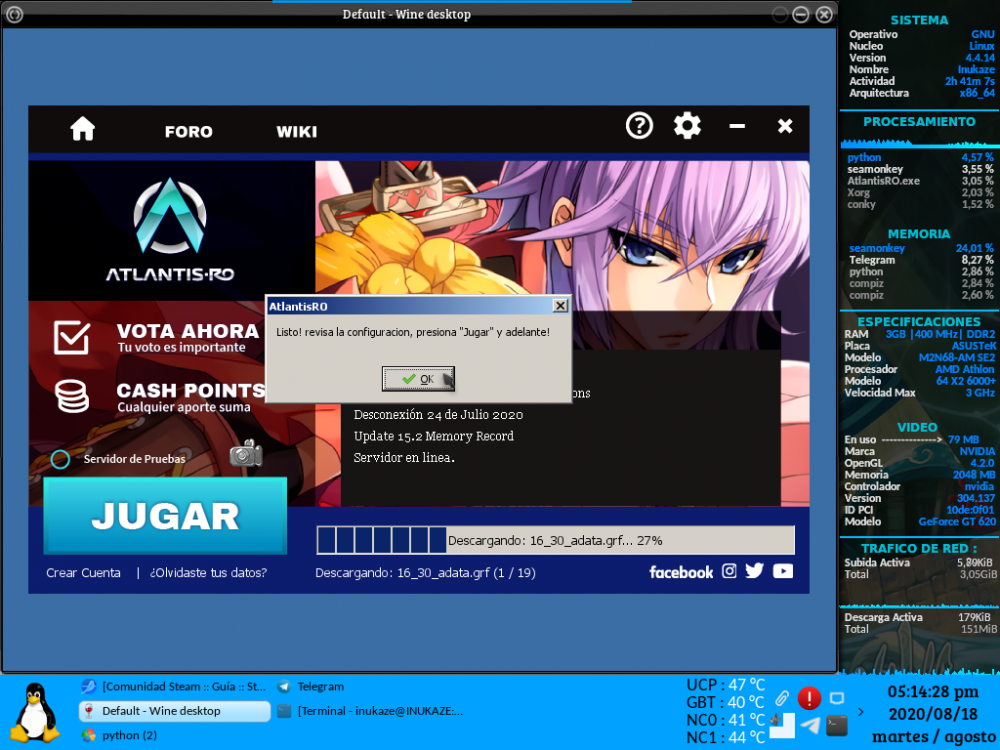Open the Tux penguin application menu
This screenshot has width=1000, height=750.
click(37, 712)
